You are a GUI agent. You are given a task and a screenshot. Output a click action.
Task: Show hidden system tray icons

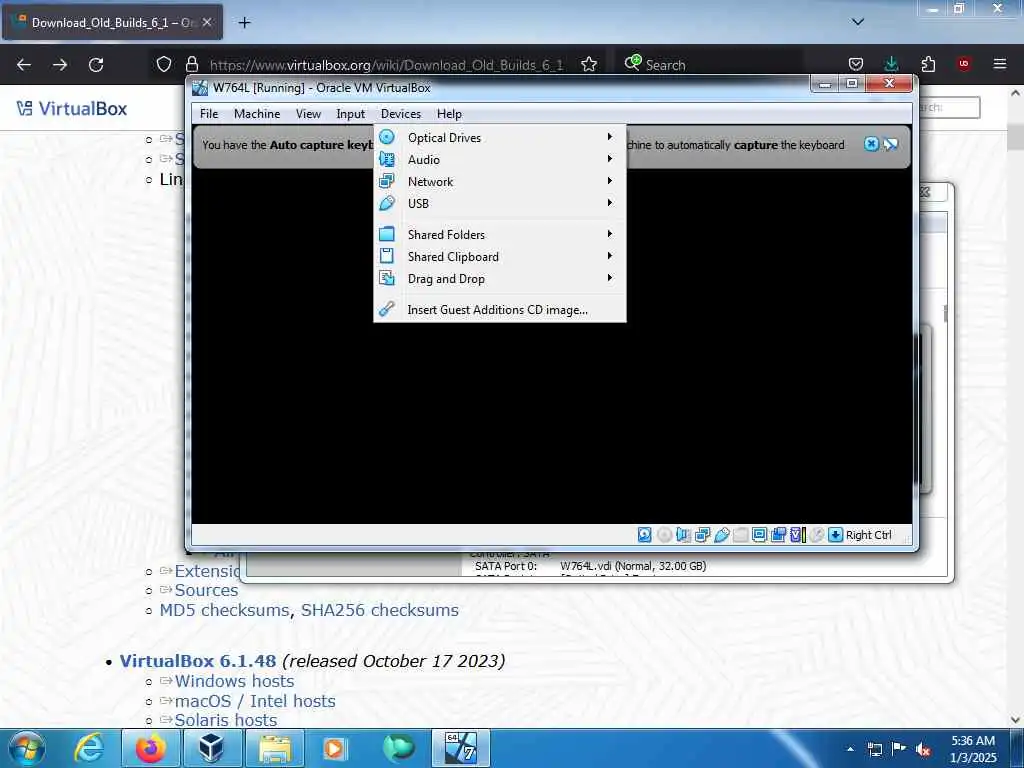(x=850, y=749)
